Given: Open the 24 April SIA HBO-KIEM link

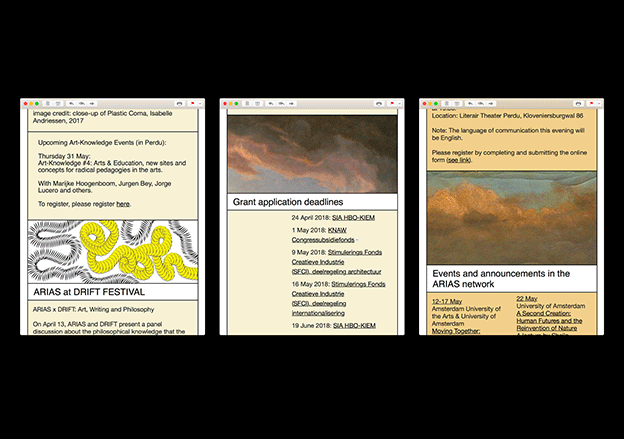Looking at the screenshot, I should tap(352, 217).
